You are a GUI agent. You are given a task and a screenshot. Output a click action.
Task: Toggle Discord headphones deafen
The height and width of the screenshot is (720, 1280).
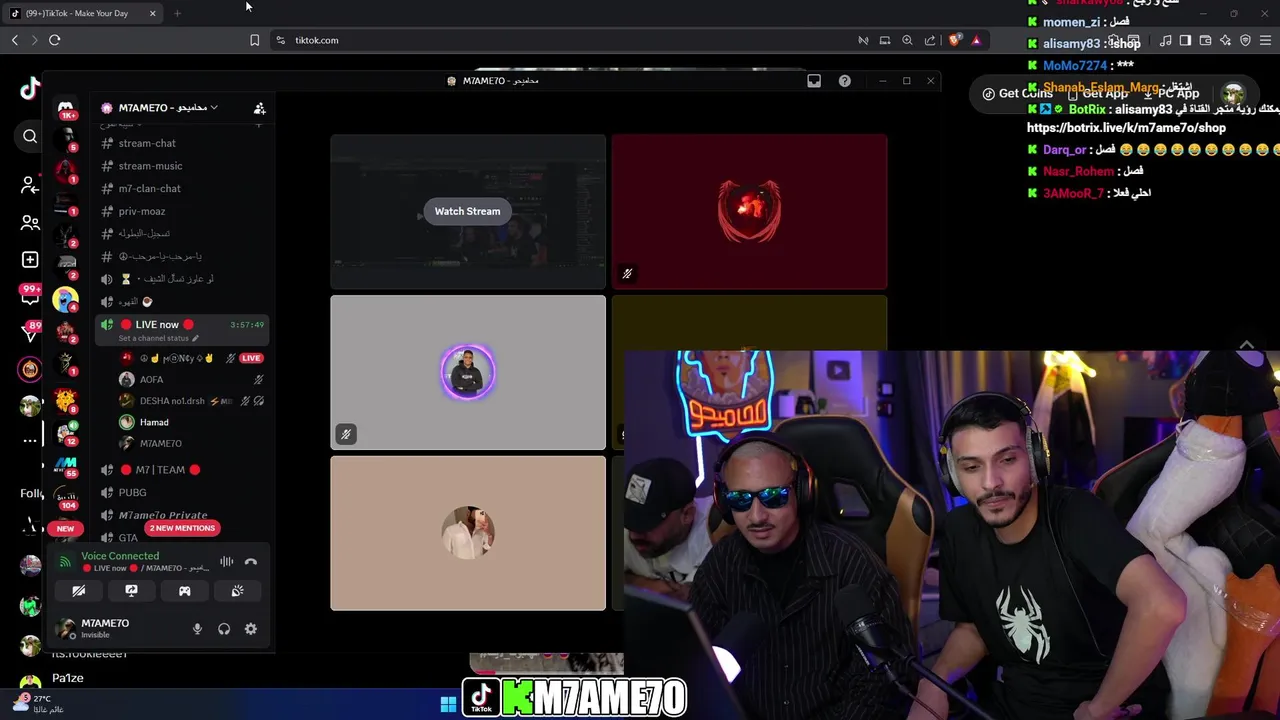tap(224, 629)
